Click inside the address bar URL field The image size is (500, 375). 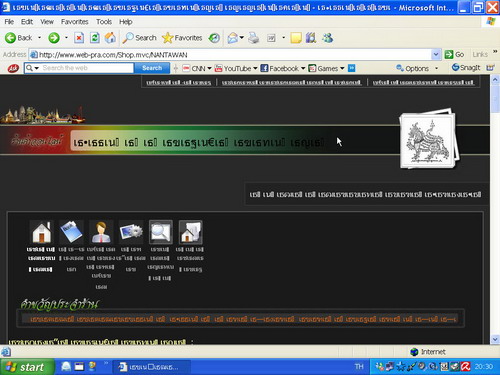[x=233, y=55]
